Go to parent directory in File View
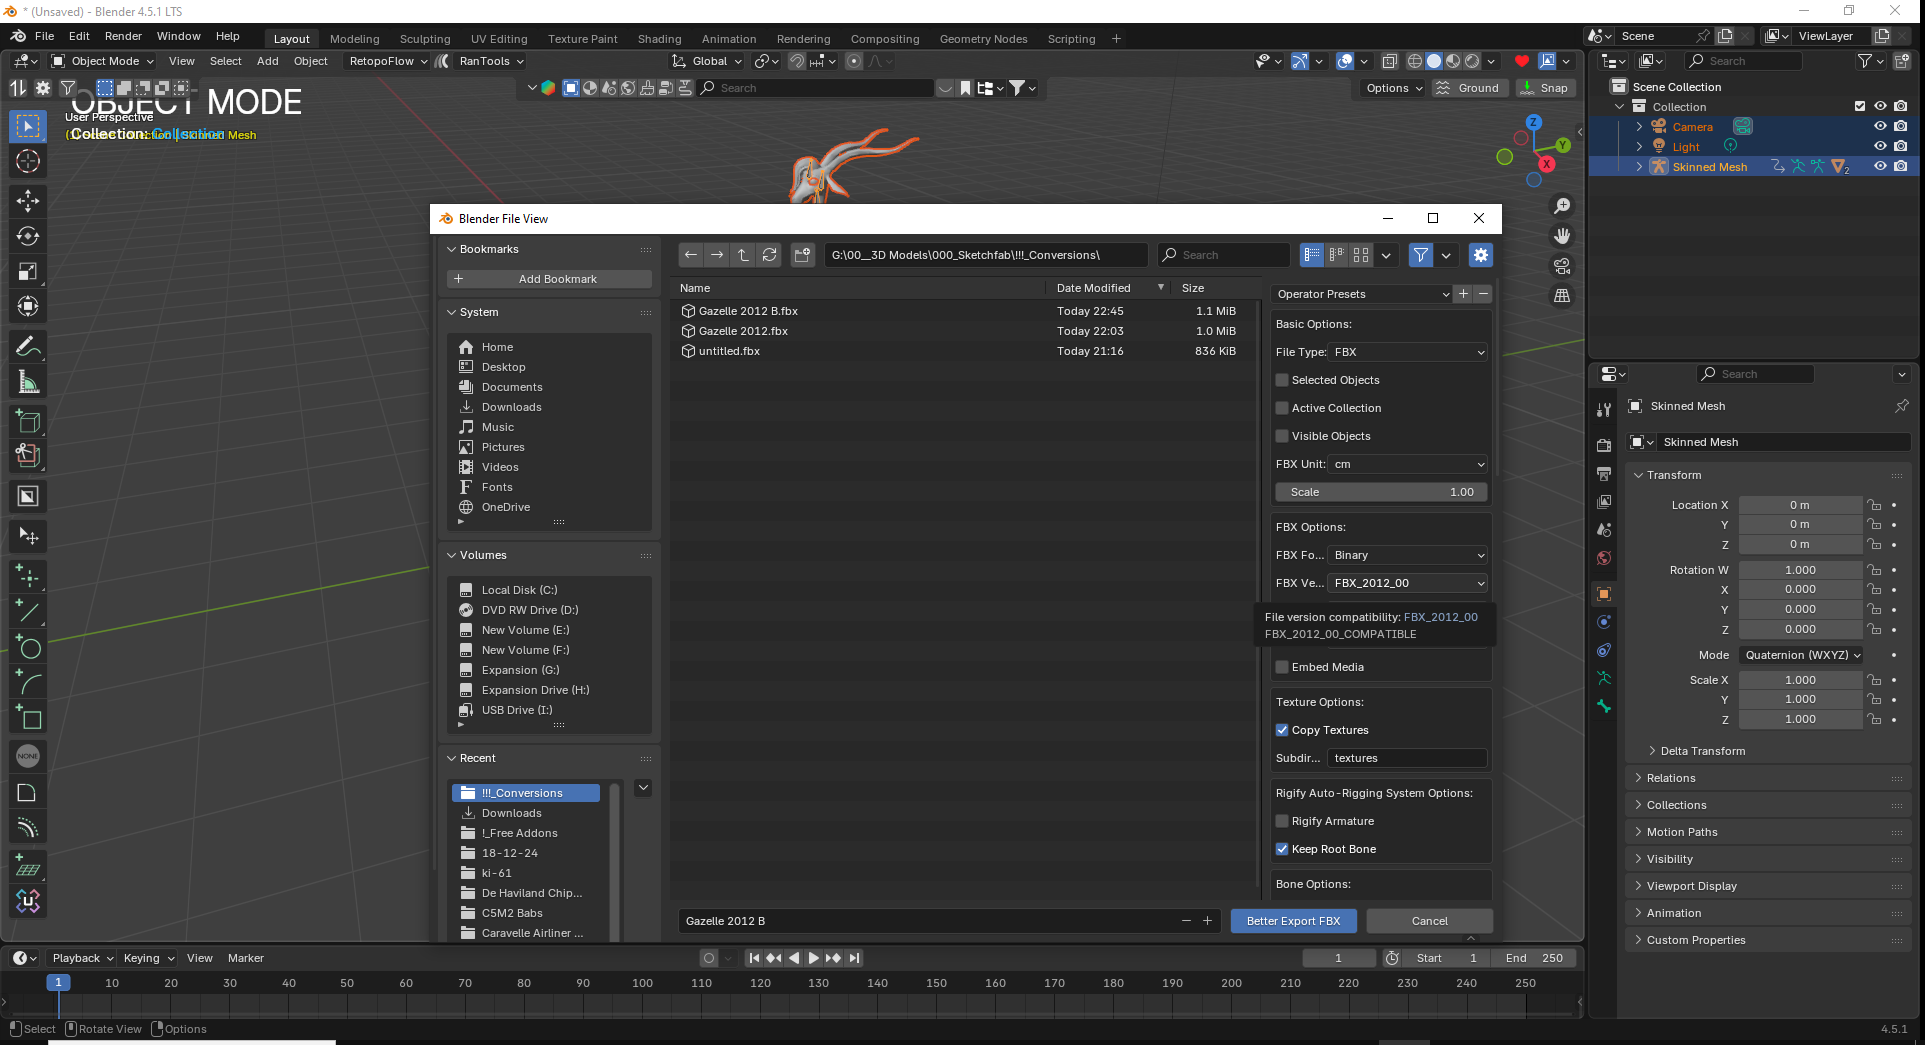This screenshot has width=1925, height=1045. [743, 255]
